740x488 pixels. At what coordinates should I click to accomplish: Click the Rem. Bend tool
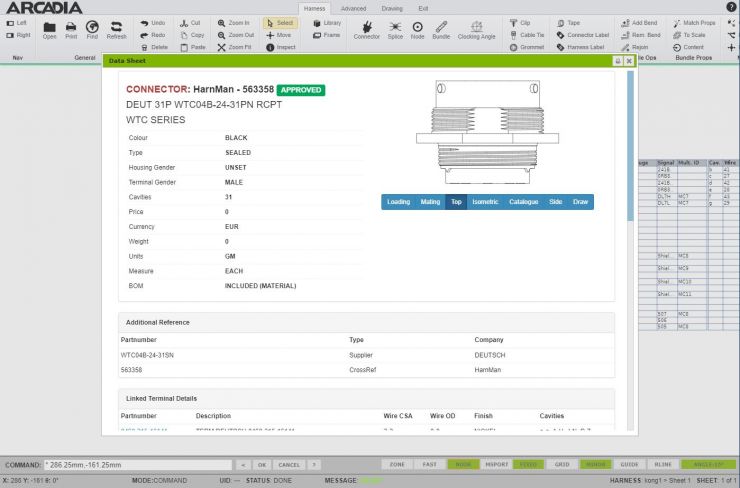coord(640,35)
